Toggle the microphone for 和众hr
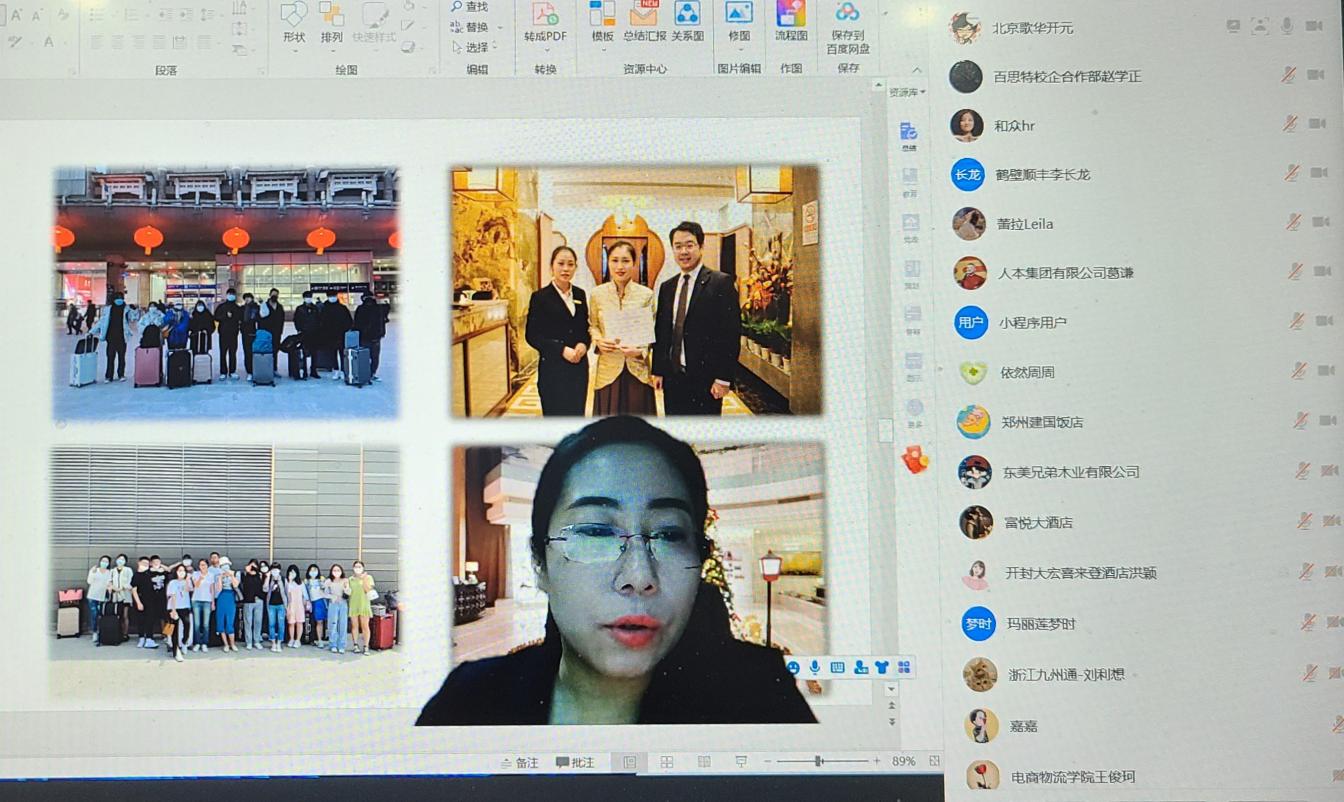The width and height of the screenshot is (1344, 802). (1290, 124)
